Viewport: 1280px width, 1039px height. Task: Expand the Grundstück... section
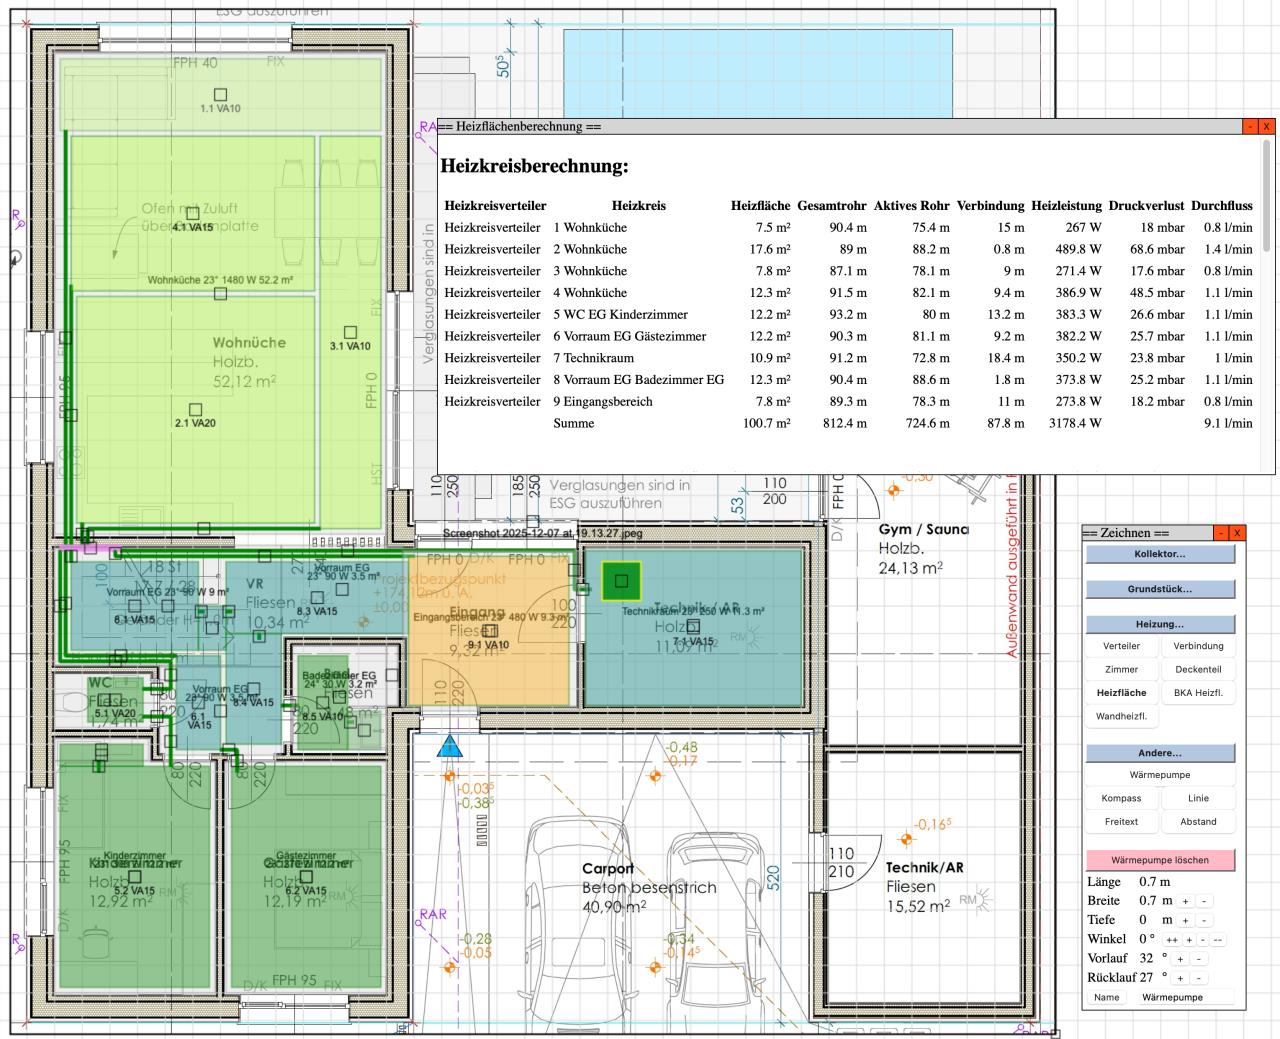pyautogui.click(x=1160, y=589)
